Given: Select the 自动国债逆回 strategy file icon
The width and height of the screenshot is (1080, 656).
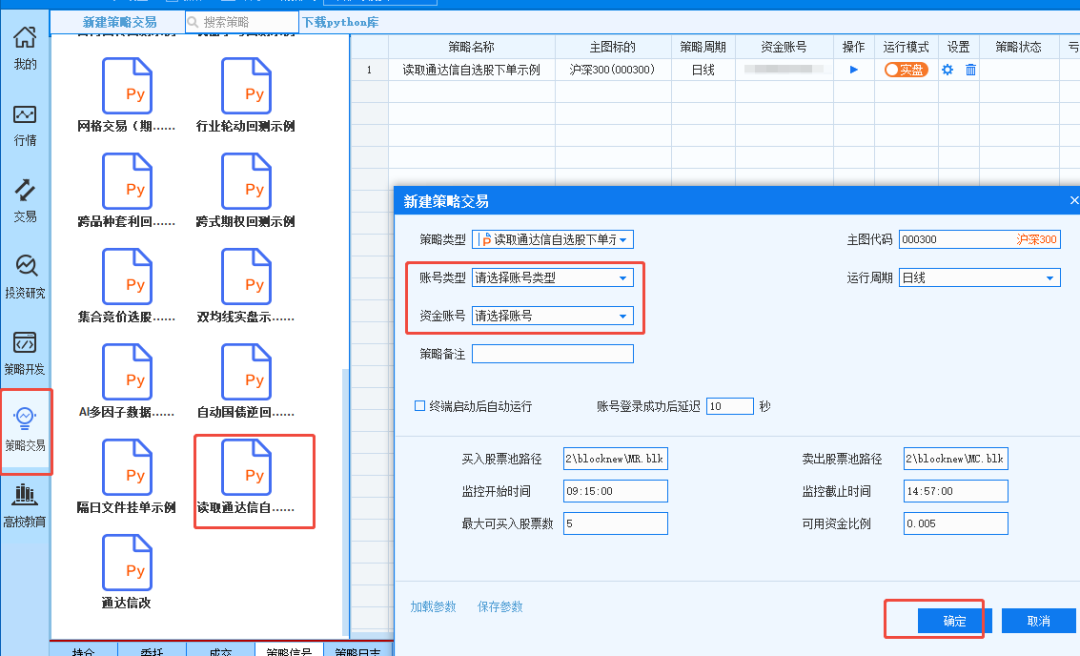Looking at the screenshot, I should coord(246,372).
